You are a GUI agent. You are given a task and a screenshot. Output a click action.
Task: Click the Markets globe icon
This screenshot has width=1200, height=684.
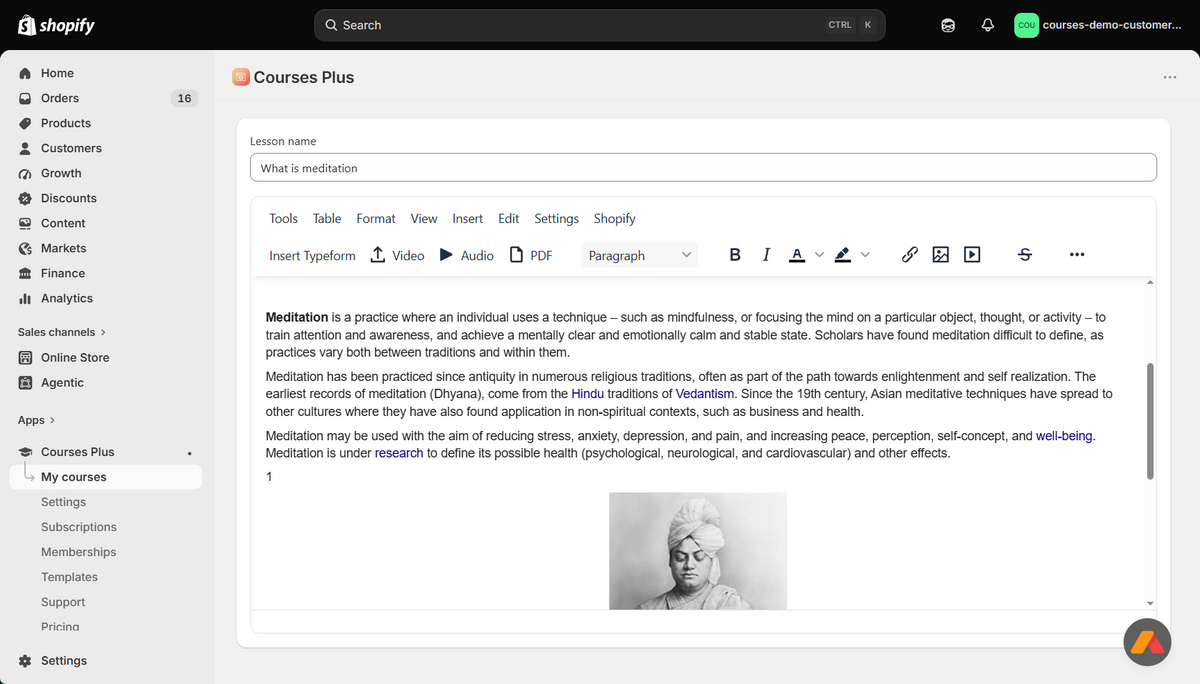click(x=25, y=248)
